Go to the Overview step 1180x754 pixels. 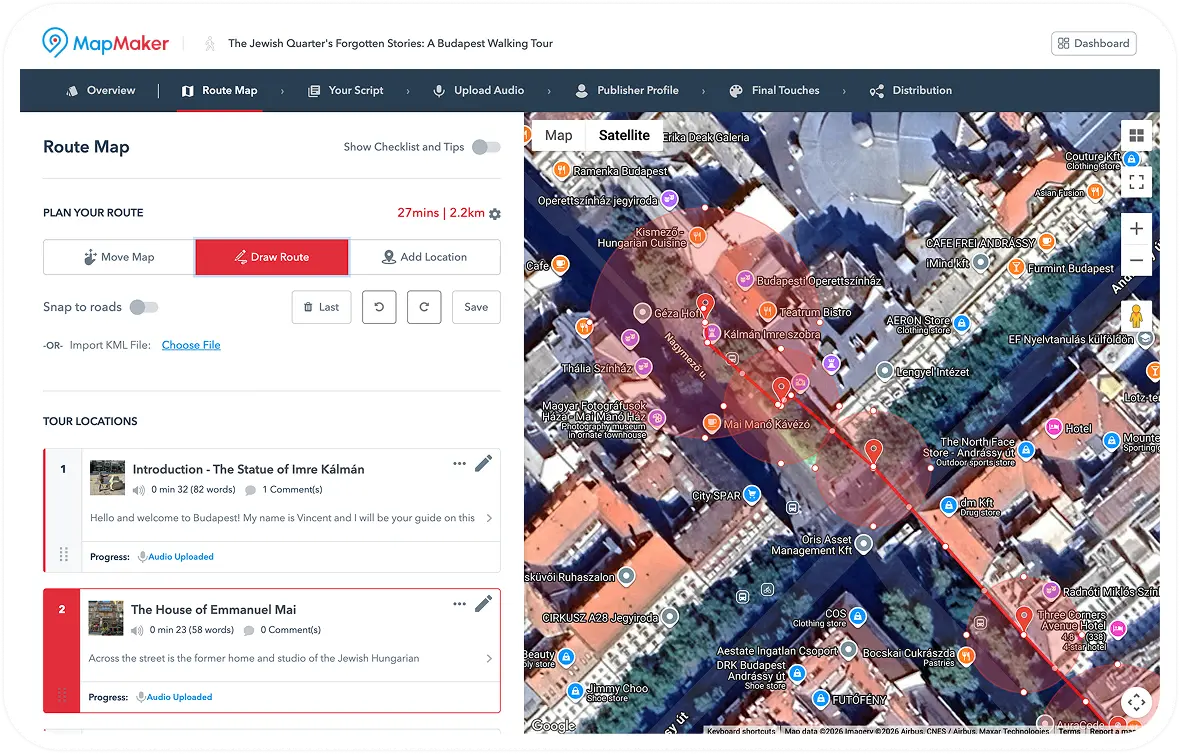click(101, 90)
